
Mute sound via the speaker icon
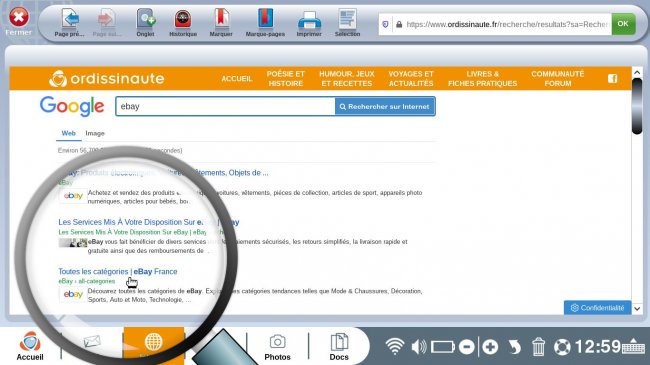[x=419, y=347]
